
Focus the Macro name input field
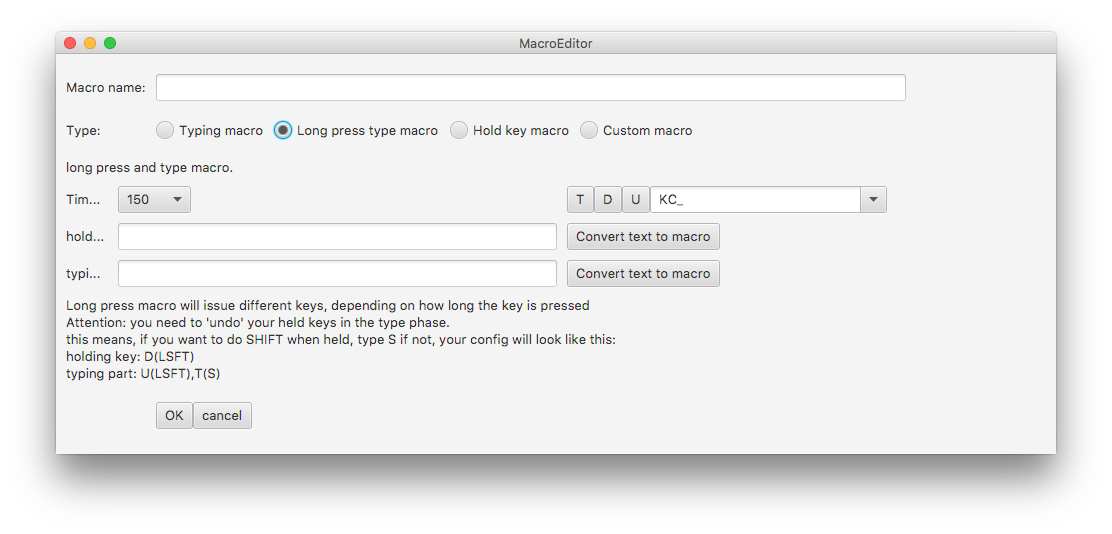tap(530, 88)
